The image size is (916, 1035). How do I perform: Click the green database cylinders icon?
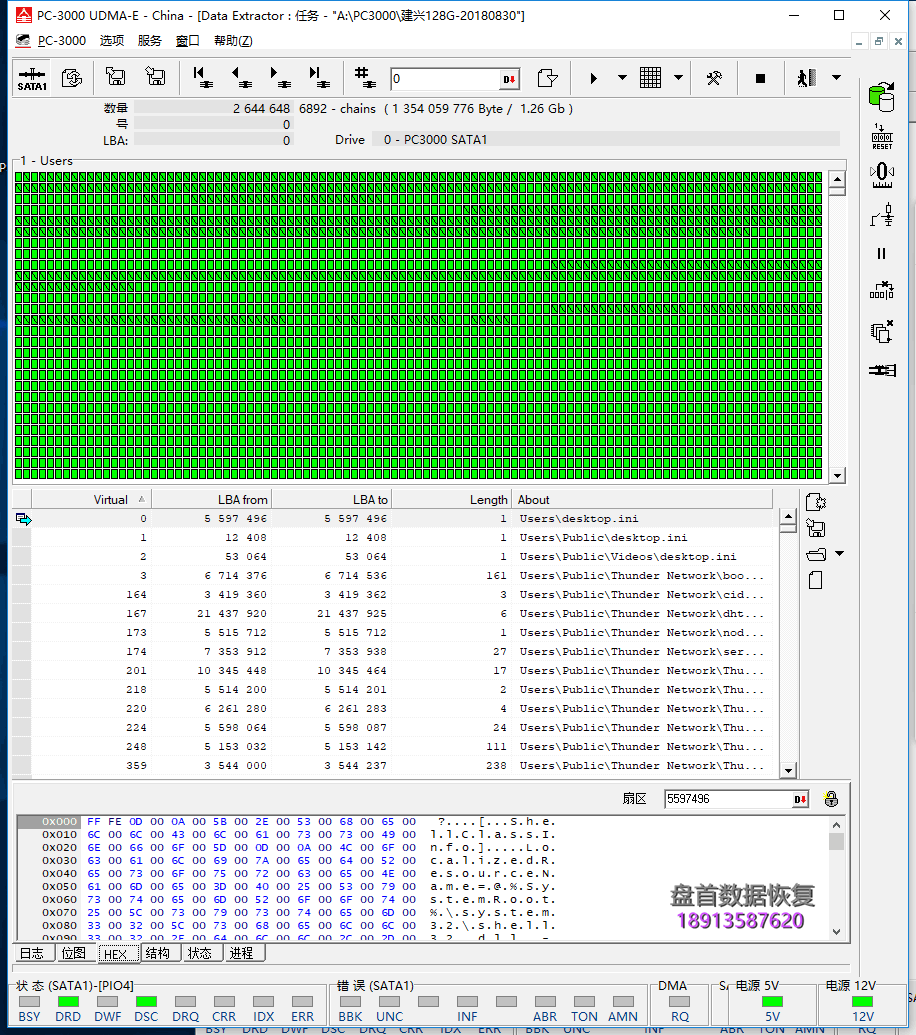pos(881,97)
